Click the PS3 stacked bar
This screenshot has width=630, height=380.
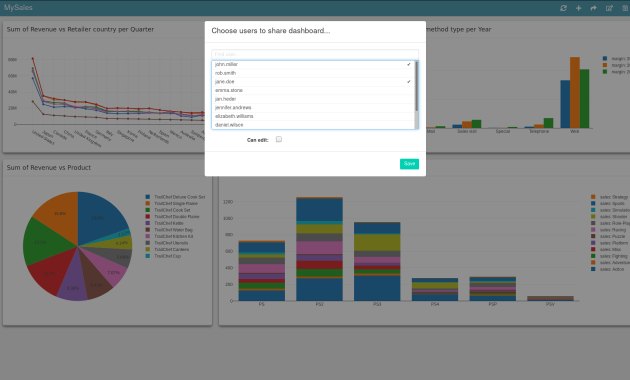[x=377, y=261]
